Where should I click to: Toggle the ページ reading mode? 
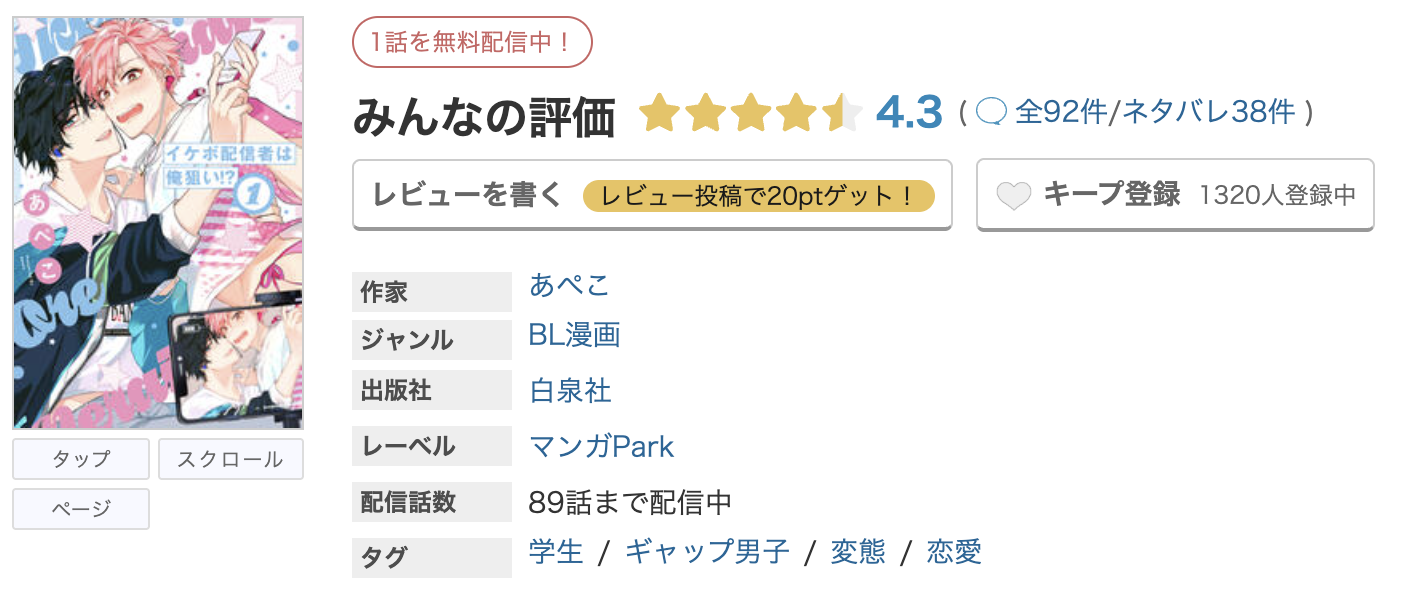[80, 509]
